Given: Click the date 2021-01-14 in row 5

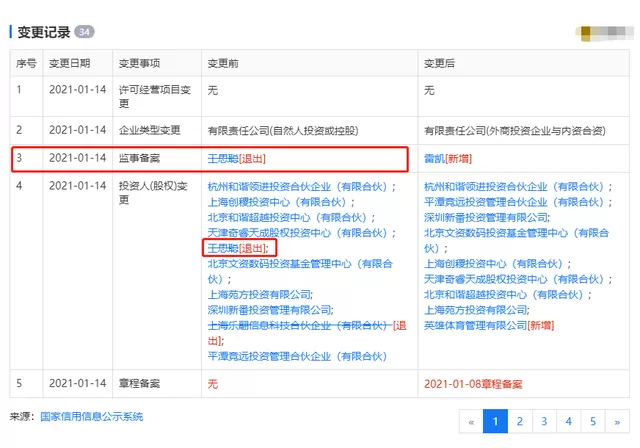Looking at the screenshot, I should [78, 384].
